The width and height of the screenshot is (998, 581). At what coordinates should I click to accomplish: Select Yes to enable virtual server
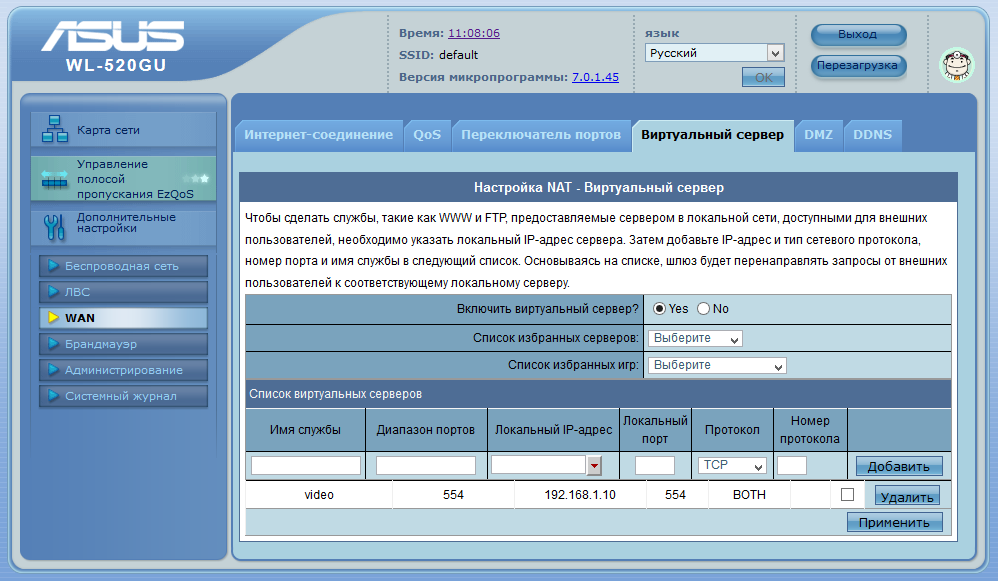[659, 309]
